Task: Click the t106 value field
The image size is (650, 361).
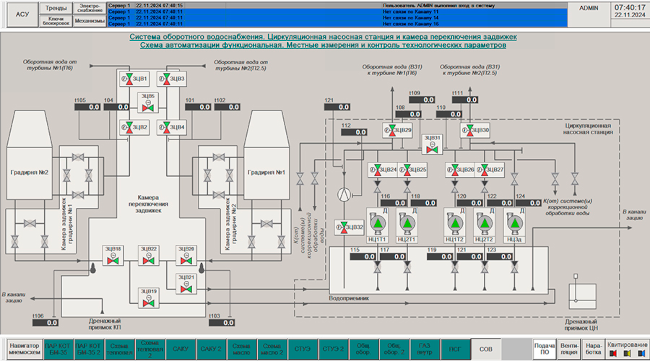Action: point(46,322)
